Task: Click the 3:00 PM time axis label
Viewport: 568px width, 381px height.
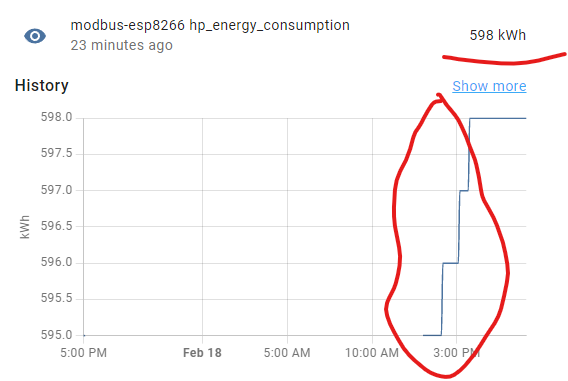Action: (x=456, y=352)
